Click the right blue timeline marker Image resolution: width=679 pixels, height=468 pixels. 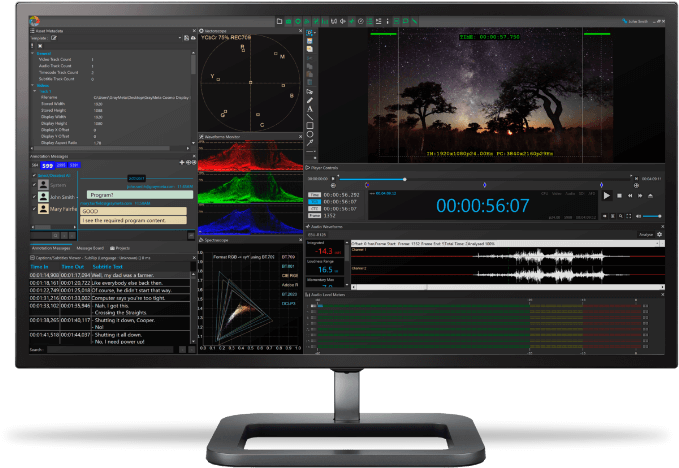pos(601,185)
